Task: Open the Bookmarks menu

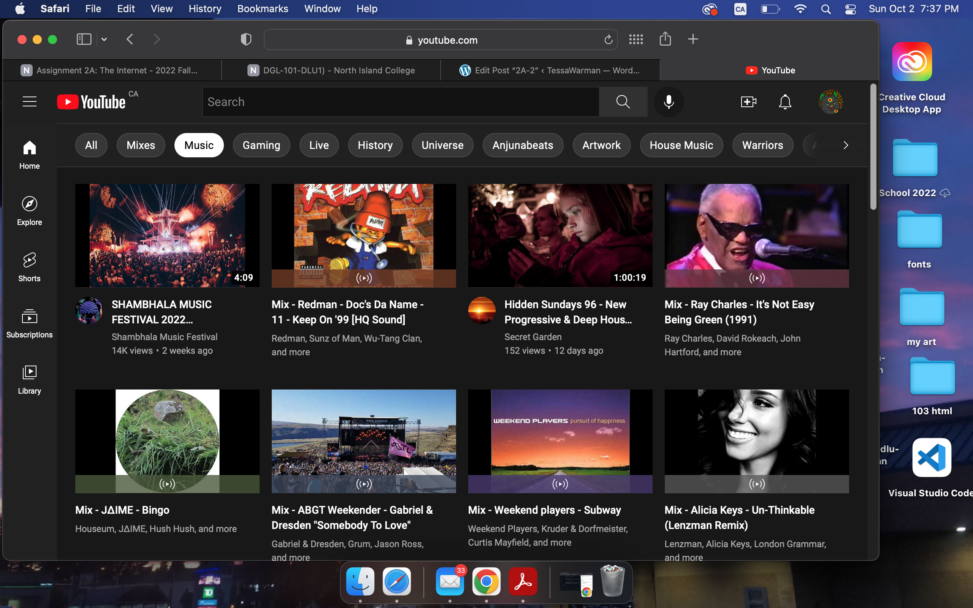Action: pos(262,9)
